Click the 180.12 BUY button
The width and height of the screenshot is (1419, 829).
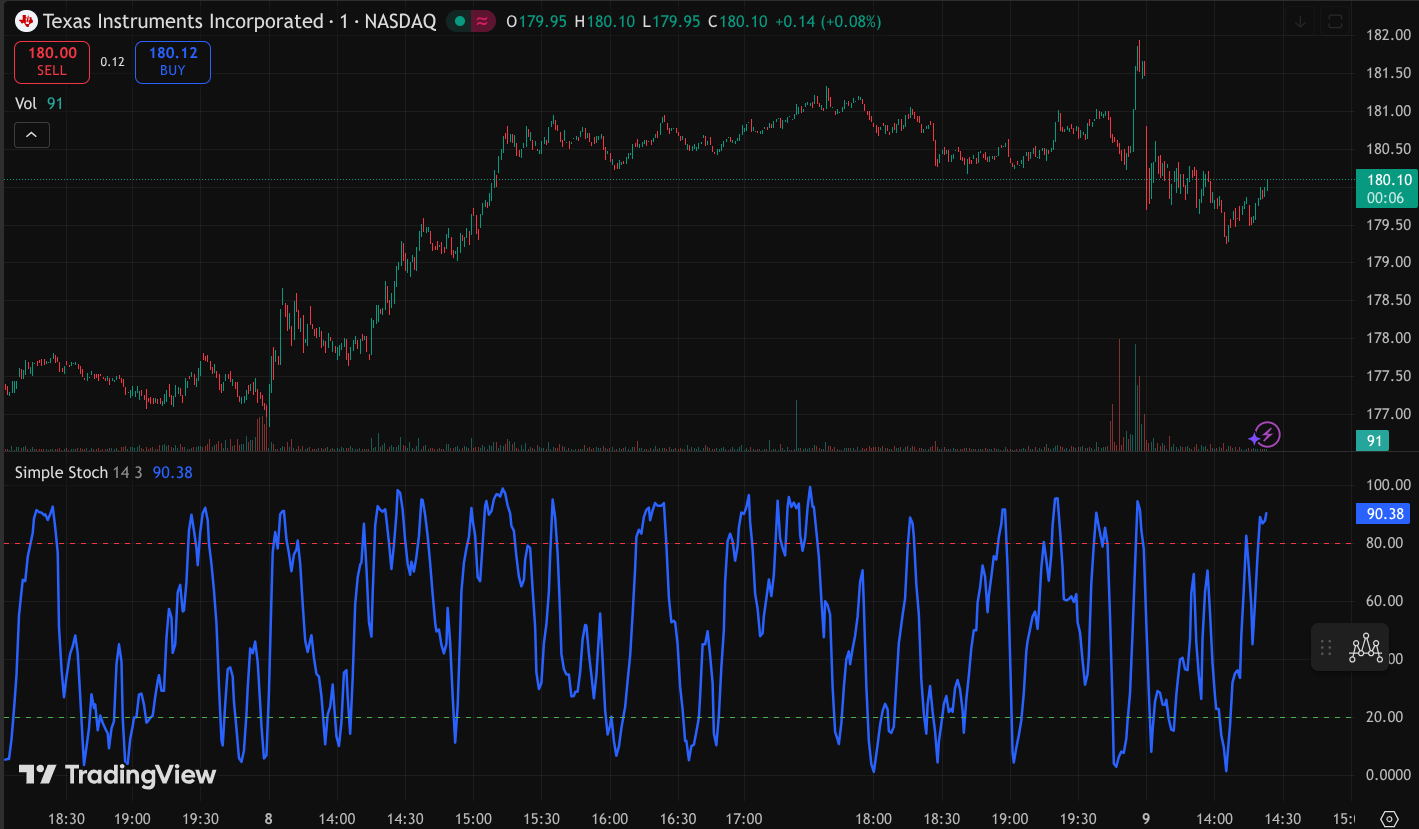(173, 62)
